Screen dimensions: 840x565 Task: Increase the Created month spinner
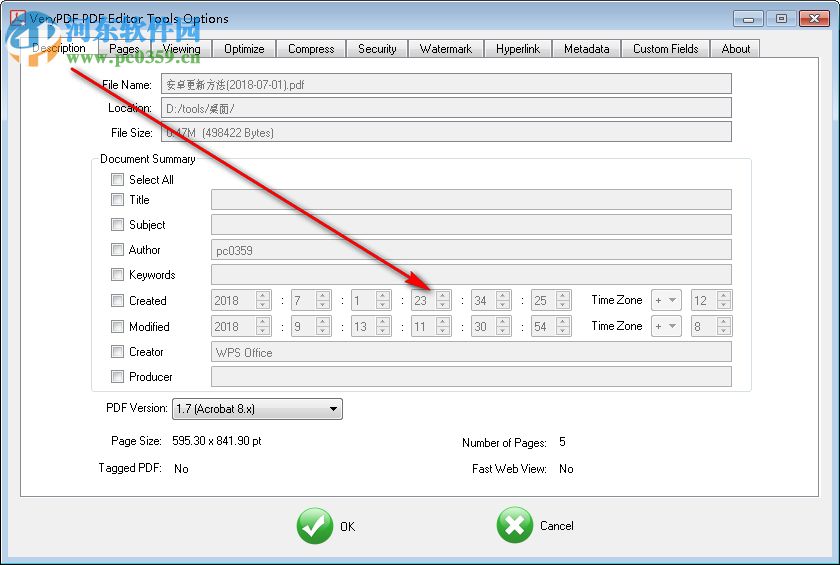[323, 296]
